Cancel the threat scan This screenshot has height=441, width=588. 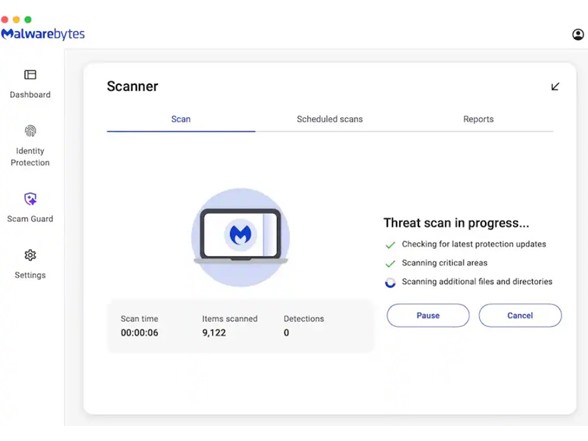click(x=520, y=315)
